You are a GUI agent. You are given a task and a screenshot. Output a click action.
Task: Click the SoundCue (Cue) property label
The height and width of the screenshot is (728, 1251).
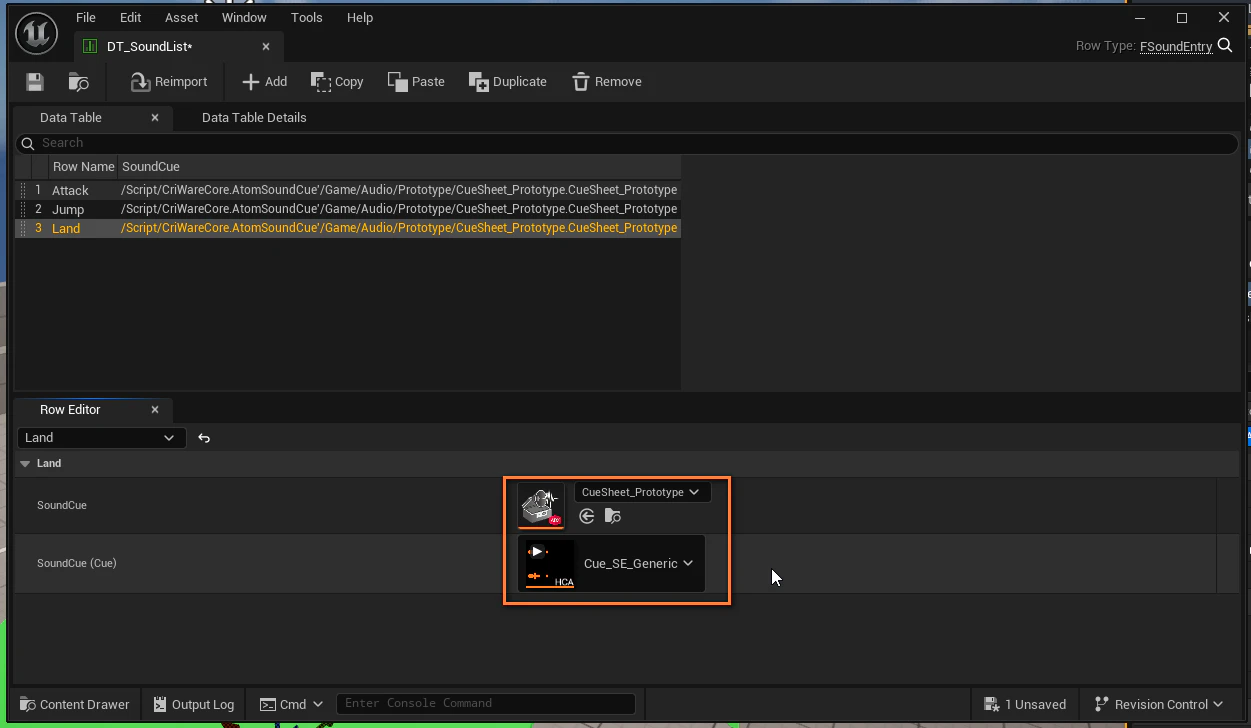click(77, 563)
